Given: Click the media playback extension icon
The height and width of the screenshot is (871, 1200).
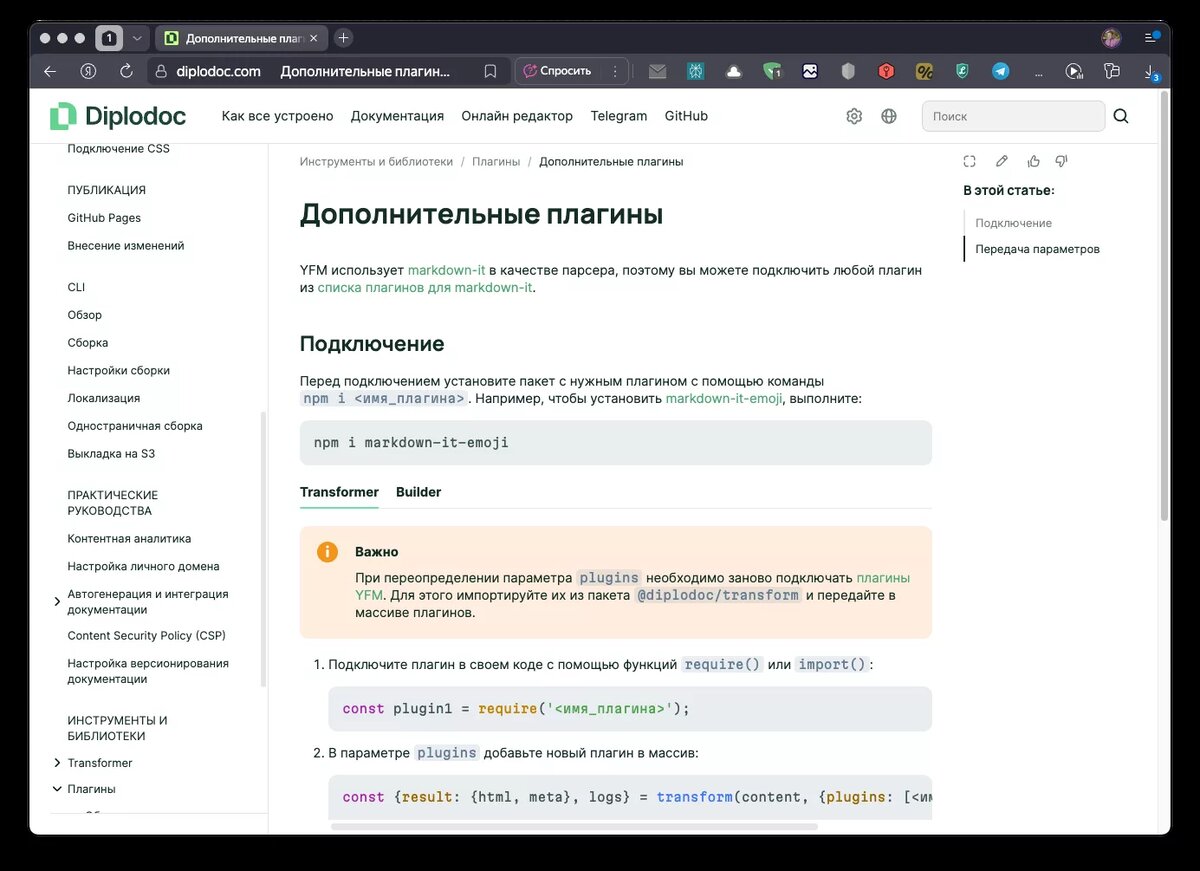Looking at the screenshot, I should [1074, 71].
